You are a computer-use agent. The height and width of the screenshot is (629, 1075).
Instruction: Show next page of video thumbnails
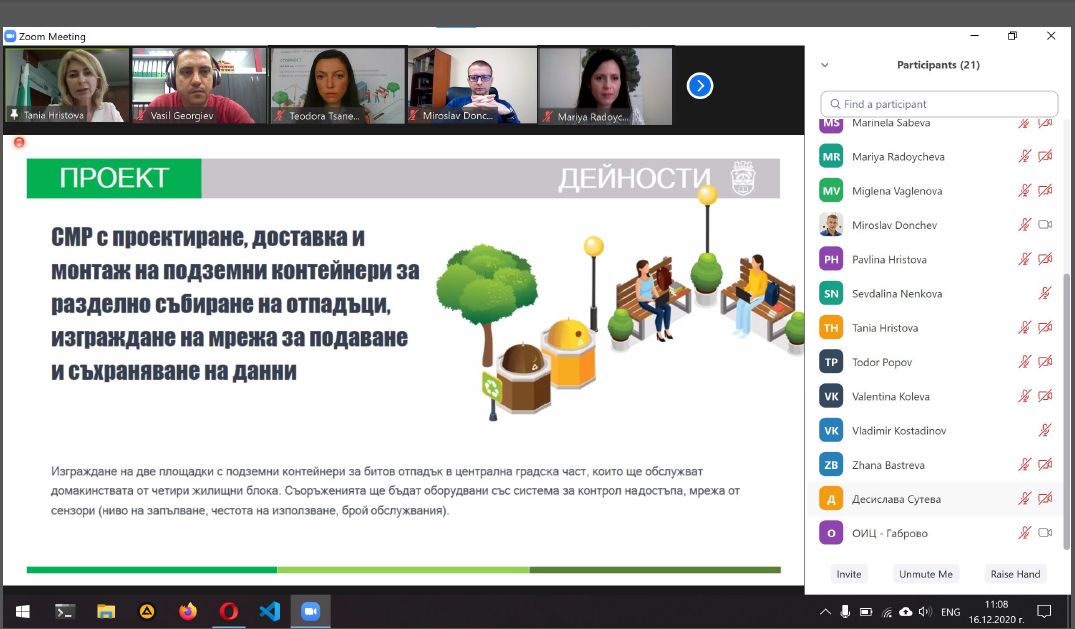699,86
